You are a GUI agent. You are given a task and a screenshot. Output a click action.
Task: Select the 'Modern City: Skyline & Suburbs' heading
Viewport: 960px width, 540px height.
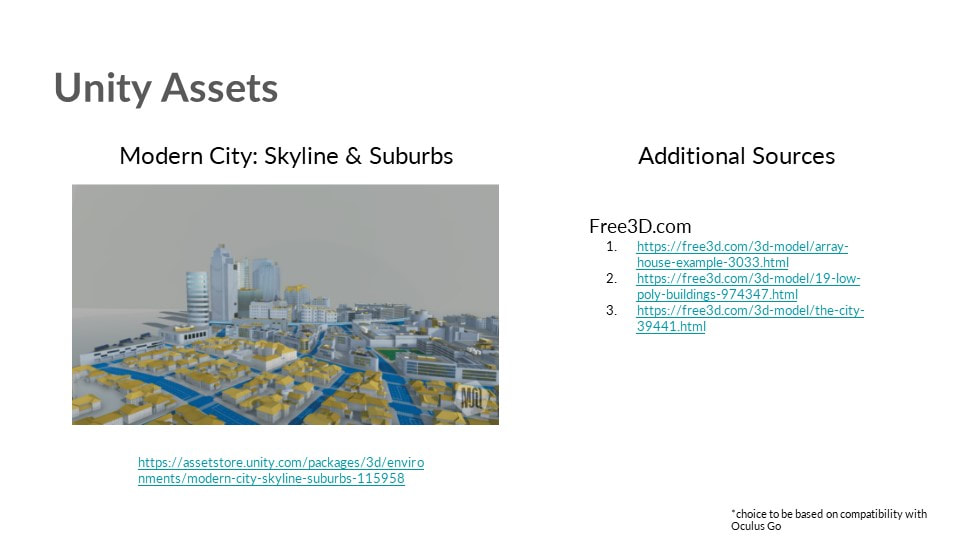(286, 156)
